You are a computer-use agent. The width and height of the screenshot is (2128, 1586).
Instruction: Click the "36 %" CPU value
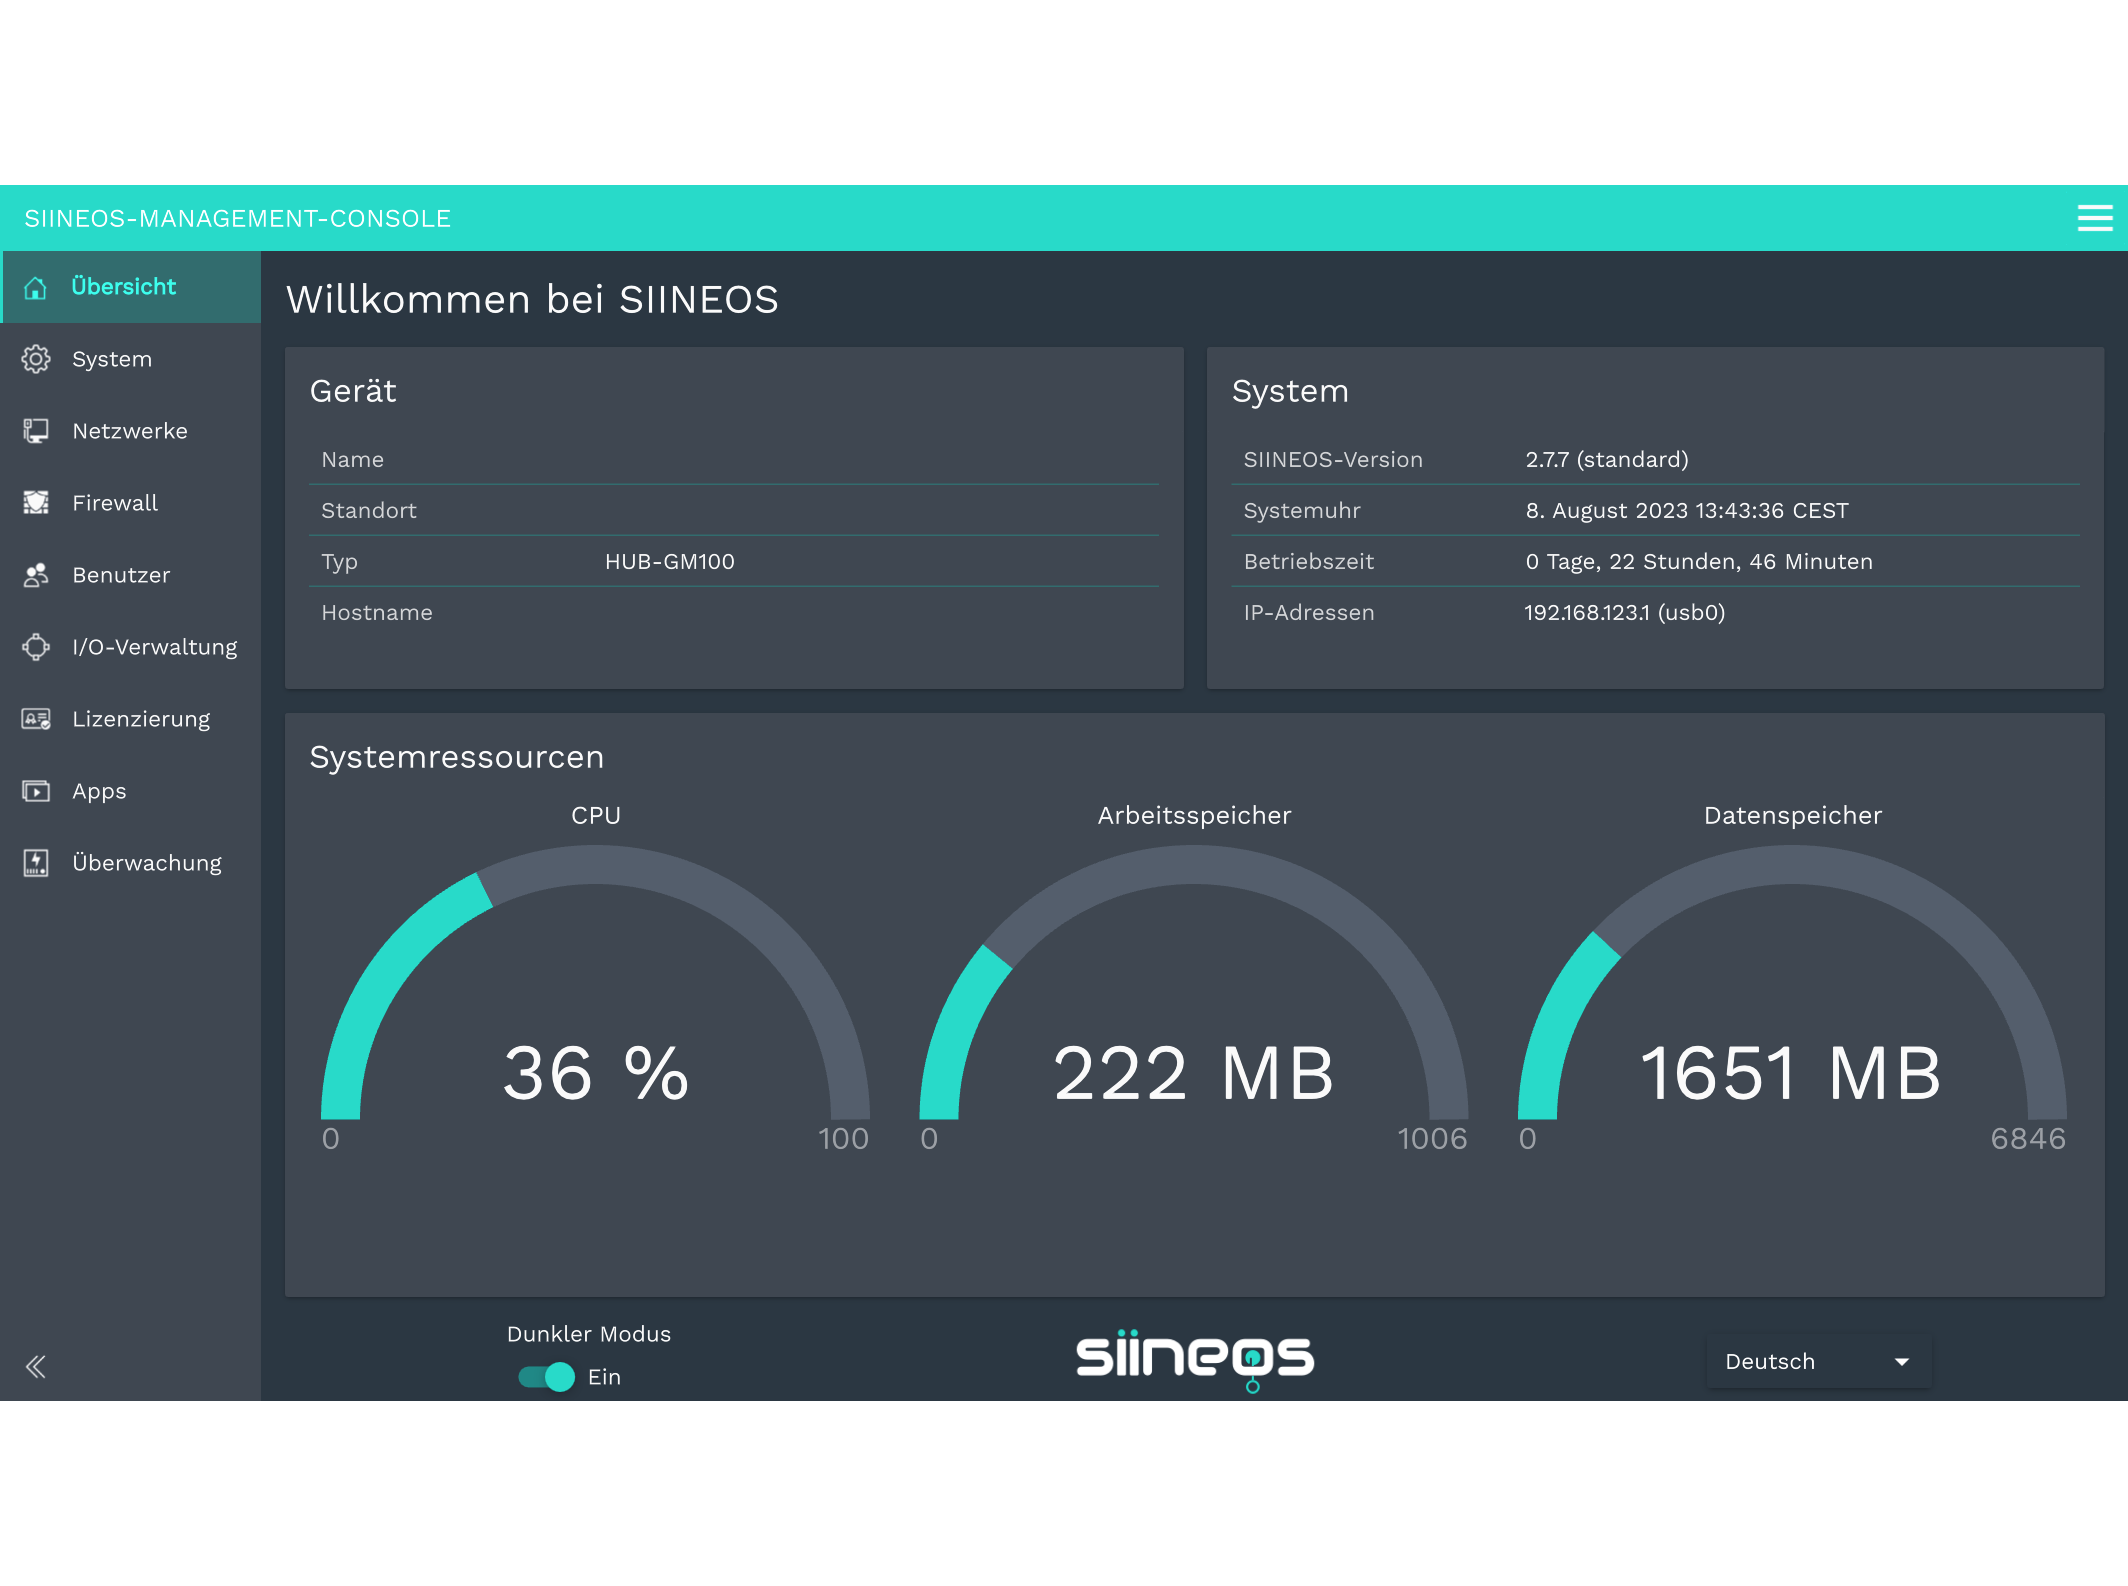[x=596, y=1074]
